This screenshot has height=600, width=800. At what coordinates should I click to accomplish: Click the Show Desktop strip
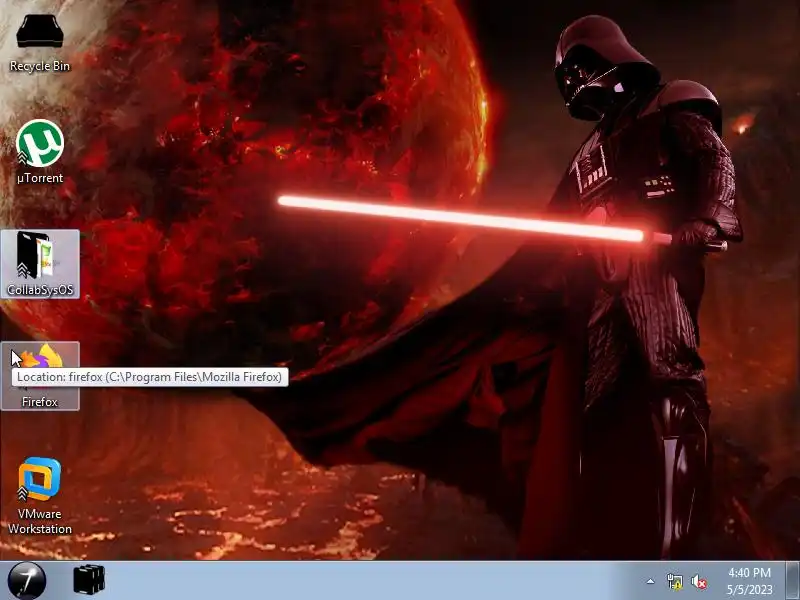point(792,581)
